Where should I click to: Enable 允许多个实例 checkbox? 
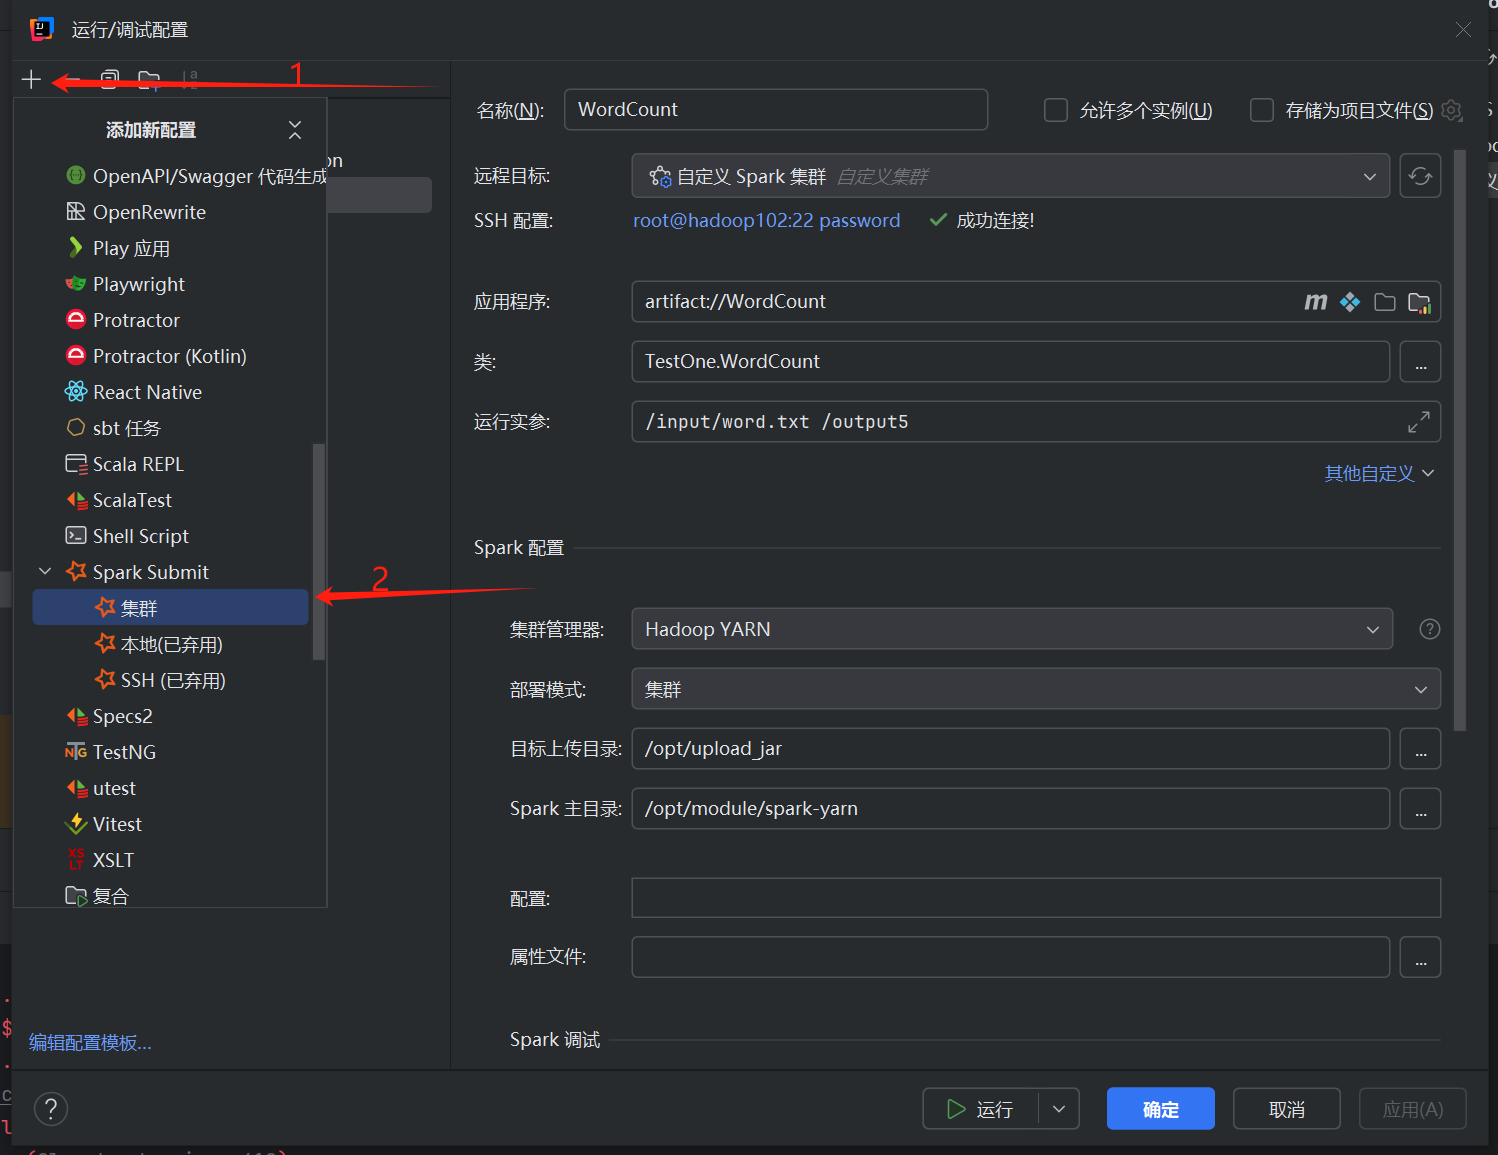tap(1056, 110)
